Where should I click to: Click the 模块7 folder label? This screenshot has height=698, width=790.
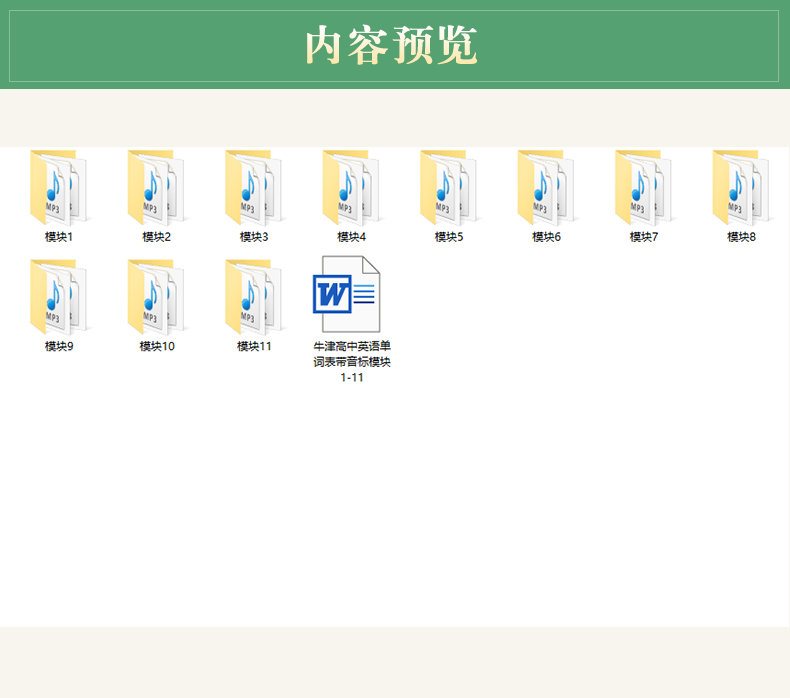644,237
